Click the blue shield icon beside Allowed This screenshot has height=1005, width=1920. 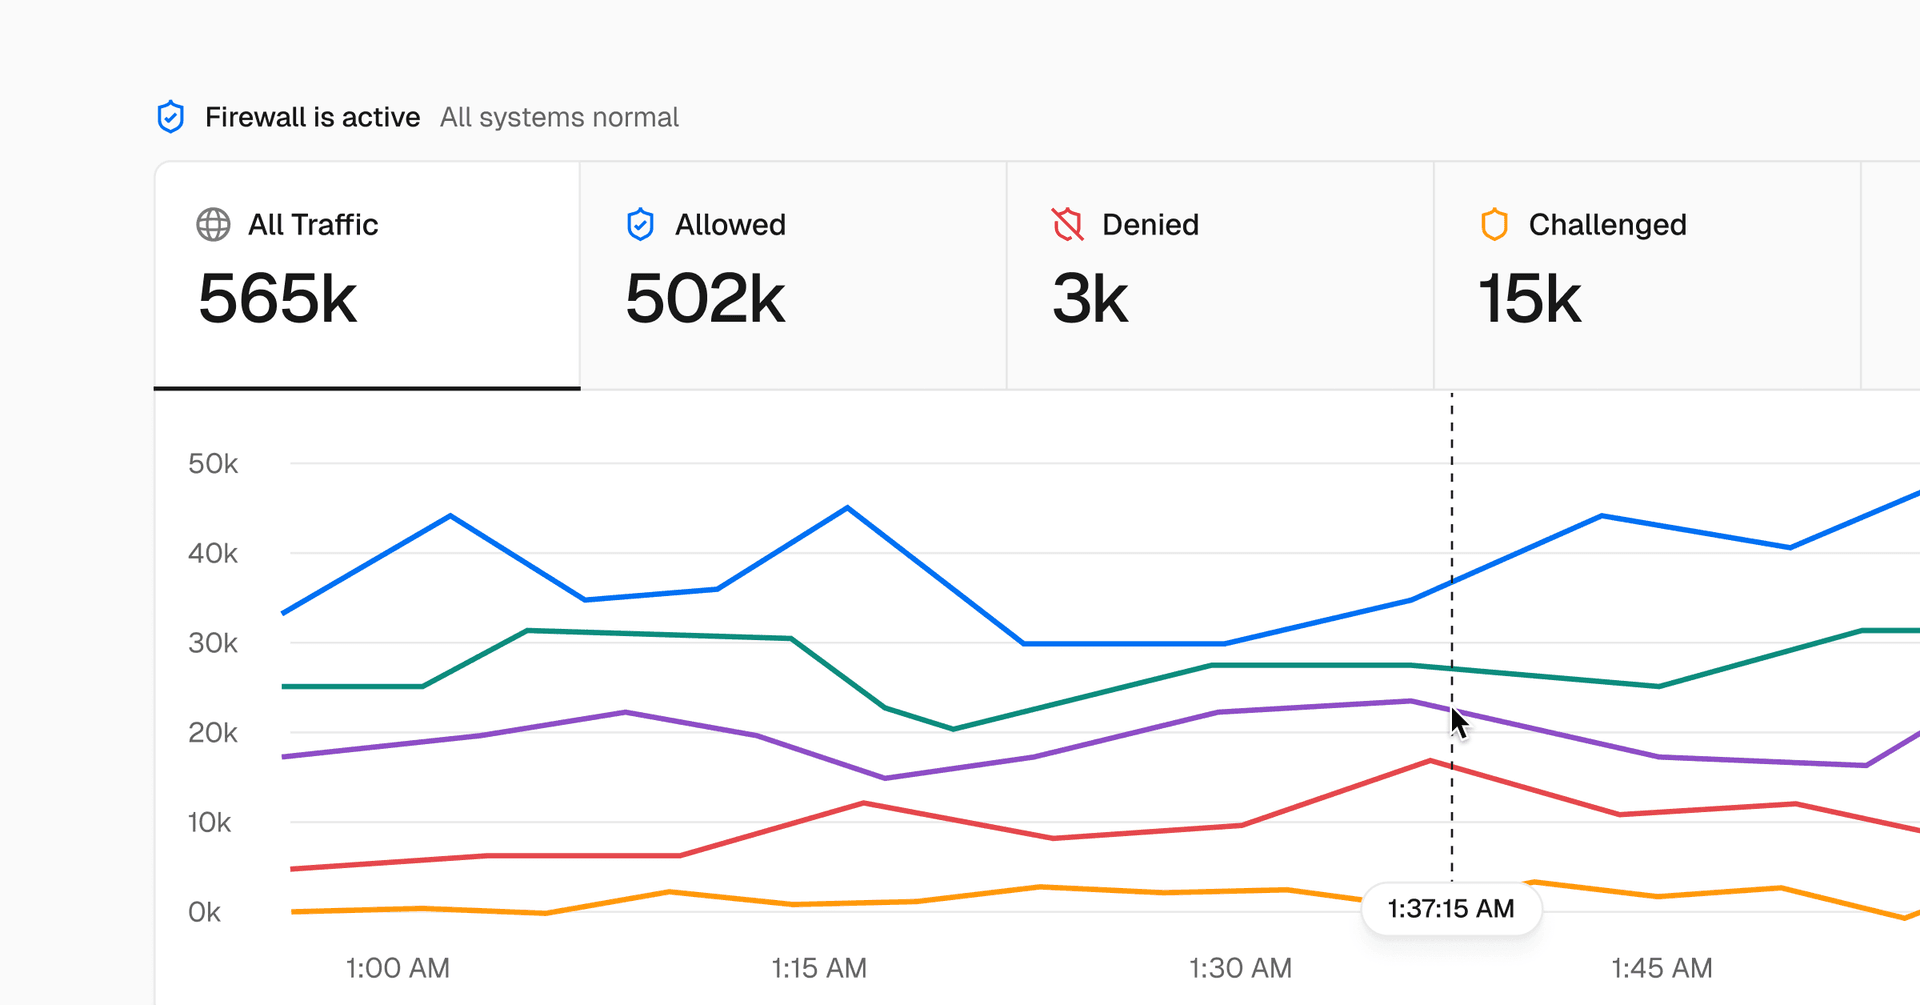tap(640, 225)
